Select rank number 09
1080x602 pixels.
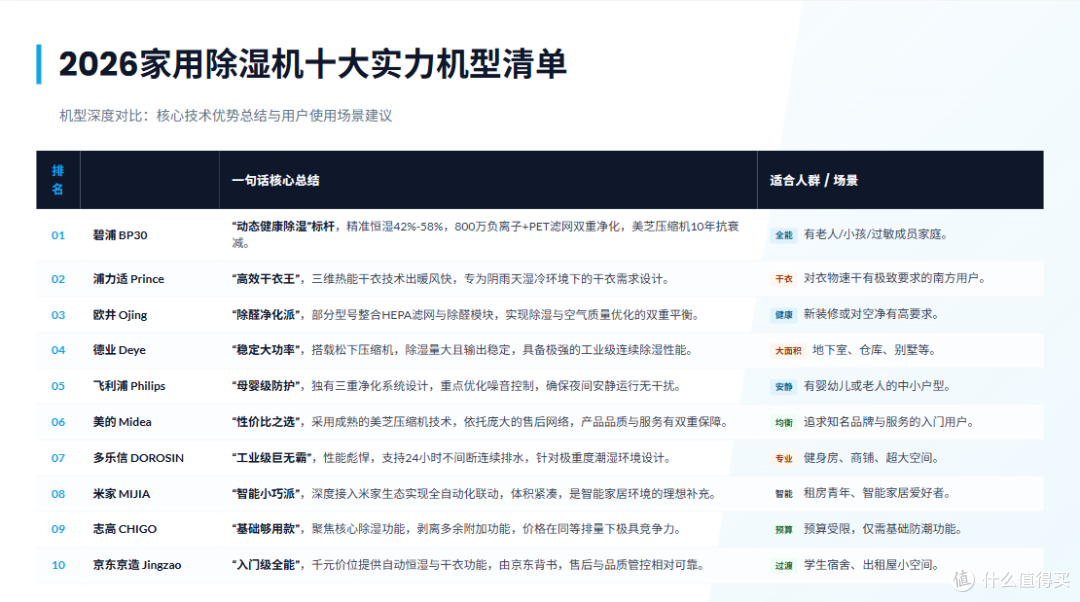tap(58, 529)
